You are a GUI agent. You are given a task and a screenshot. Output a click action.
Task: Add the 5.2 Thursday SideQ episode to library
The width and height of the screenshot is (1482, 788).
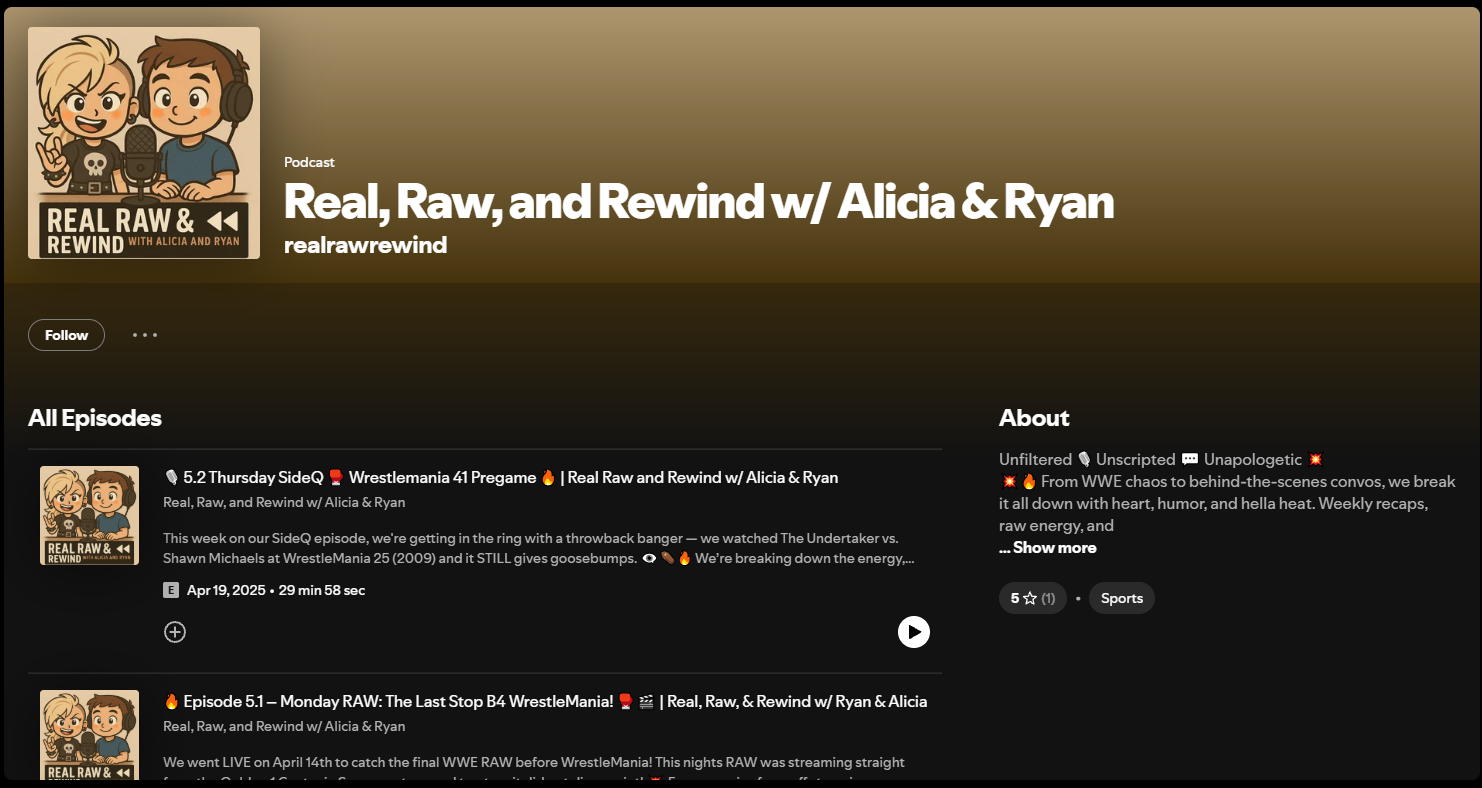(x=175, y=632)
